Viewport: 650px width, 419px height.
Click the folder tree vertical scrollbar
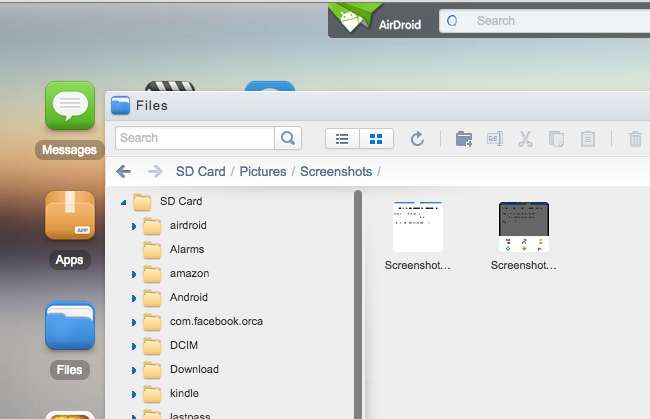358,305
